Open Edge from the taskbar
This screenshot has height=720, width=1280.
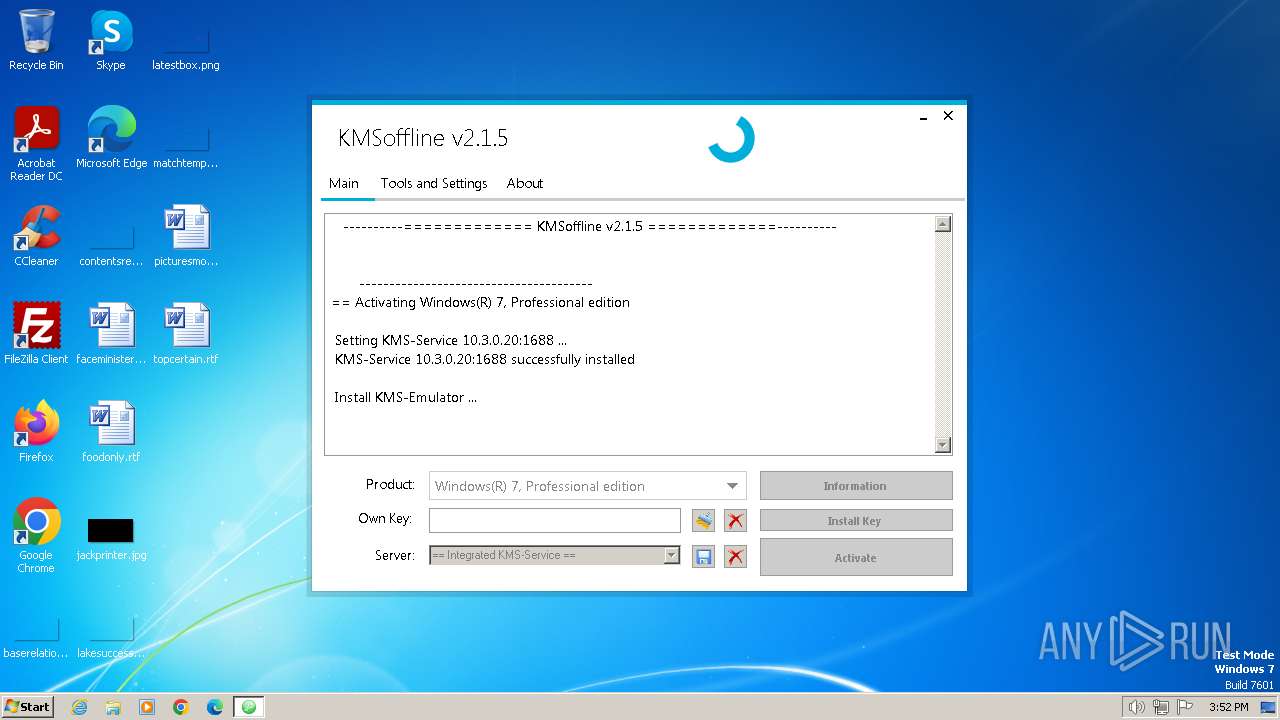(x=214, y=707)
